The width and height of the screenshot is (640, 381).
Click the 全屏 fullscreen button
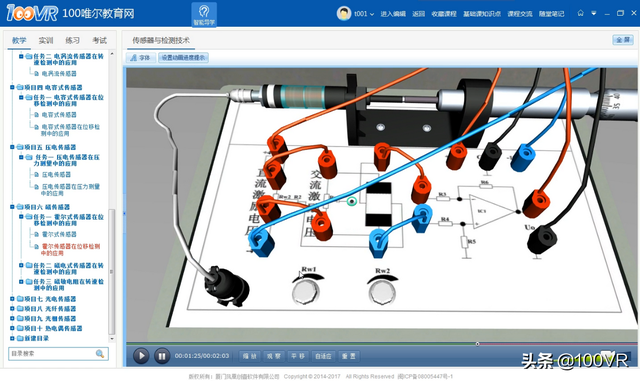click(622, 40)
